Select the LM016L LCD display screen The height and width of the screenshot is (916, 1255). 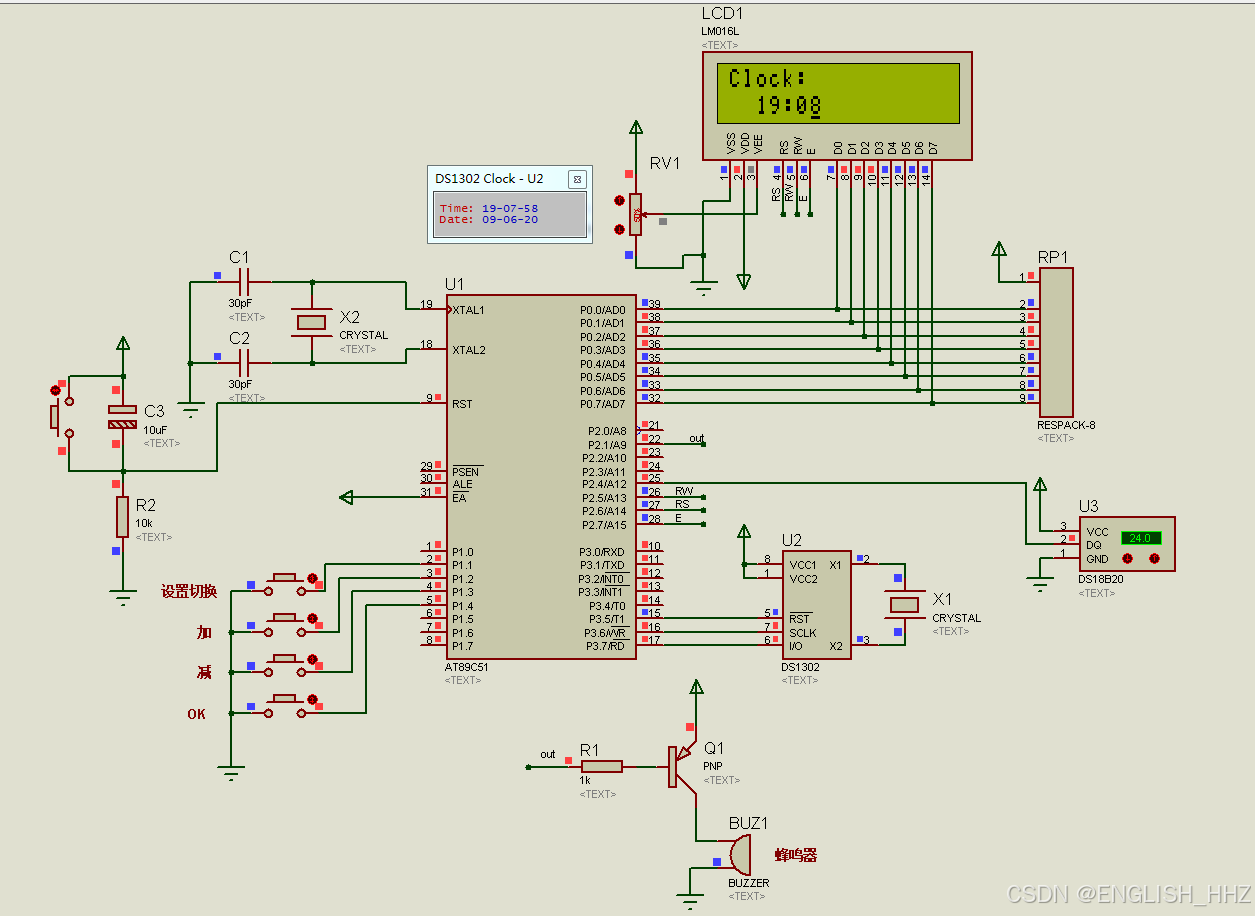click(838, 93)
